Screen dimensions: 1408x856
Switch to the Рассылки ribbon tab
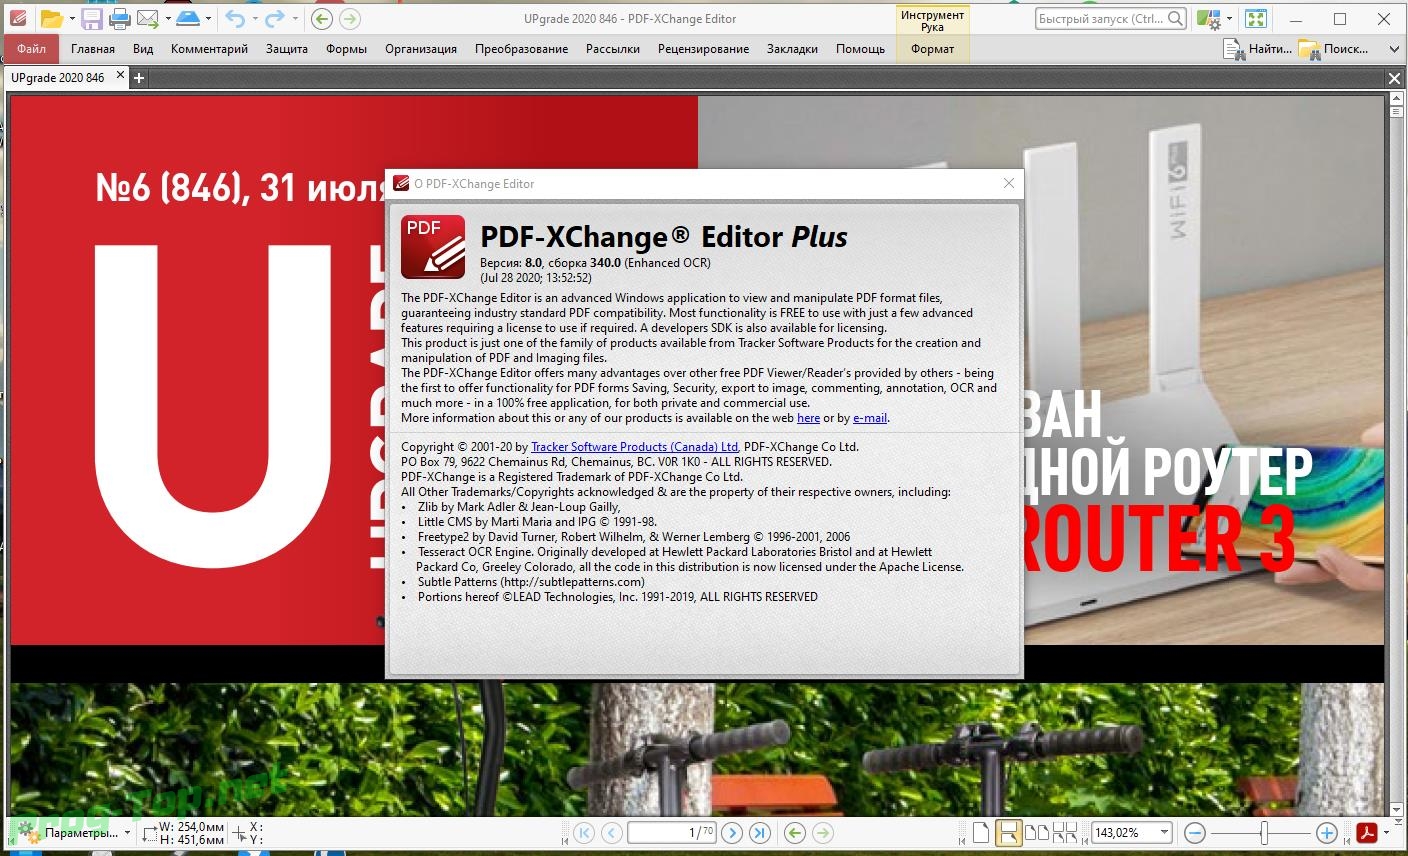613,48
